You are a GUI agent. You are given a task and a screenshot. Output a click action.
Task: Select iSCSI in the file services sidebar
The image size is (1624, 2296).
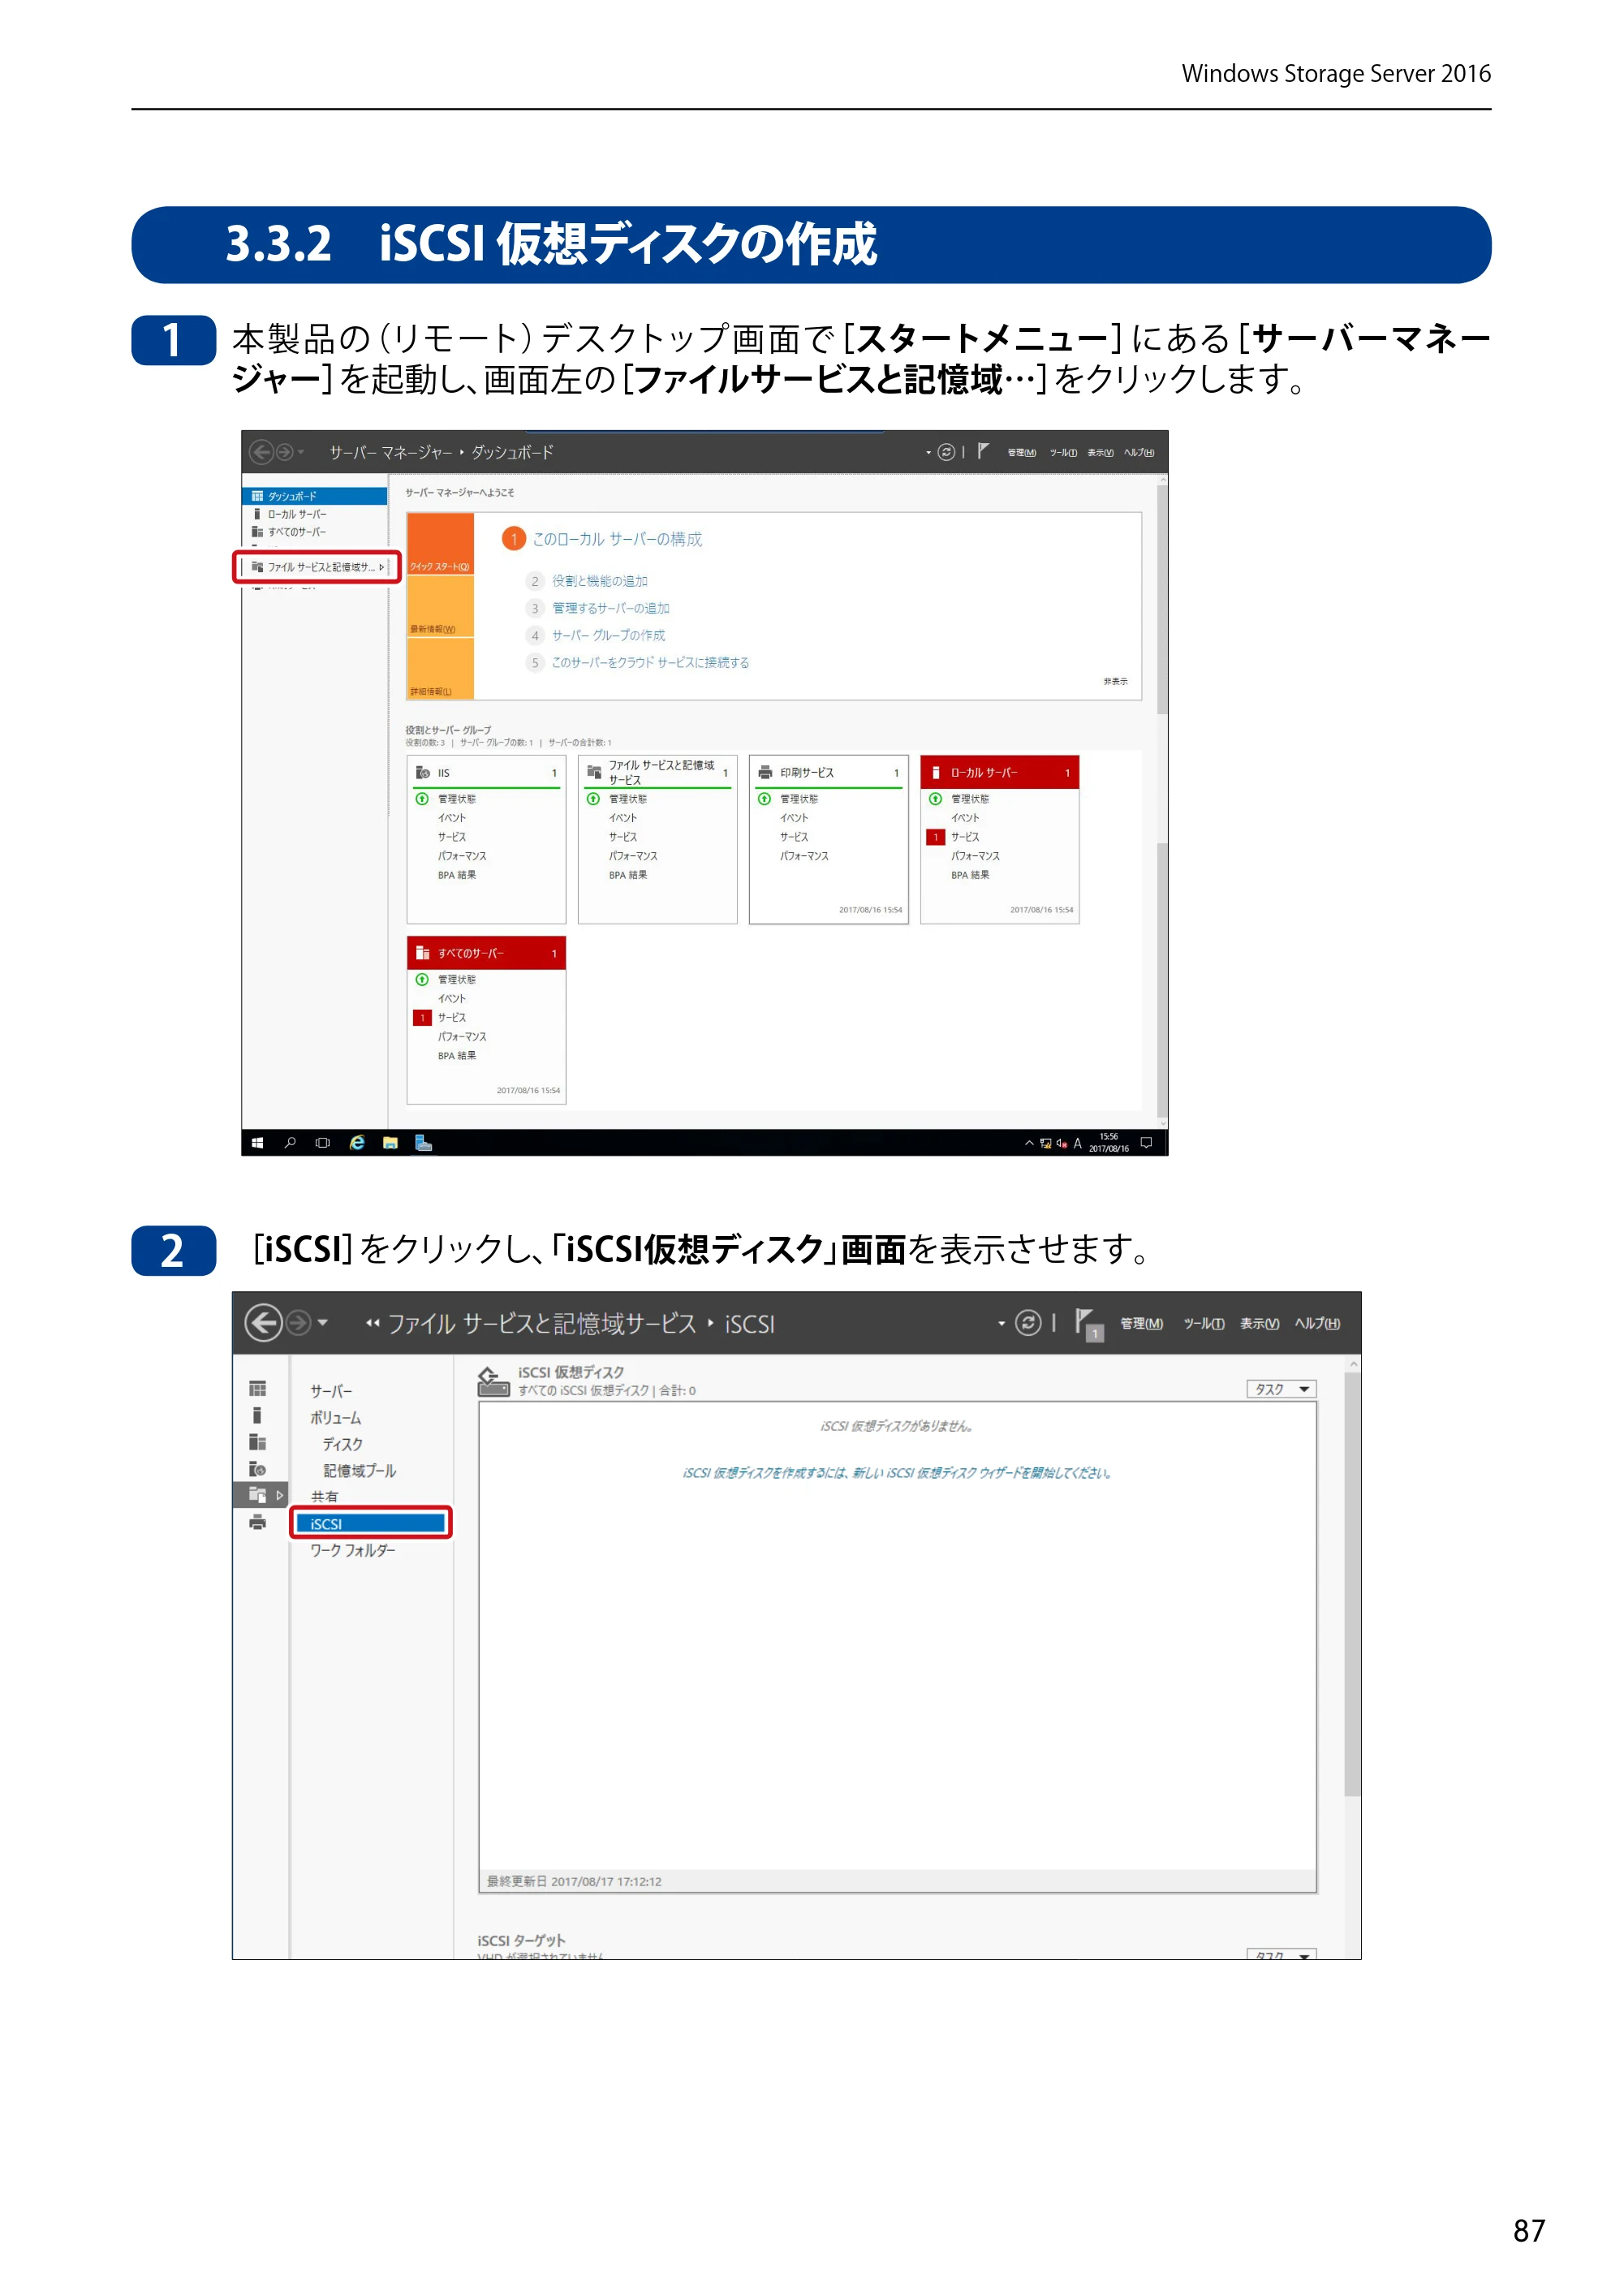coord(371,1523)
